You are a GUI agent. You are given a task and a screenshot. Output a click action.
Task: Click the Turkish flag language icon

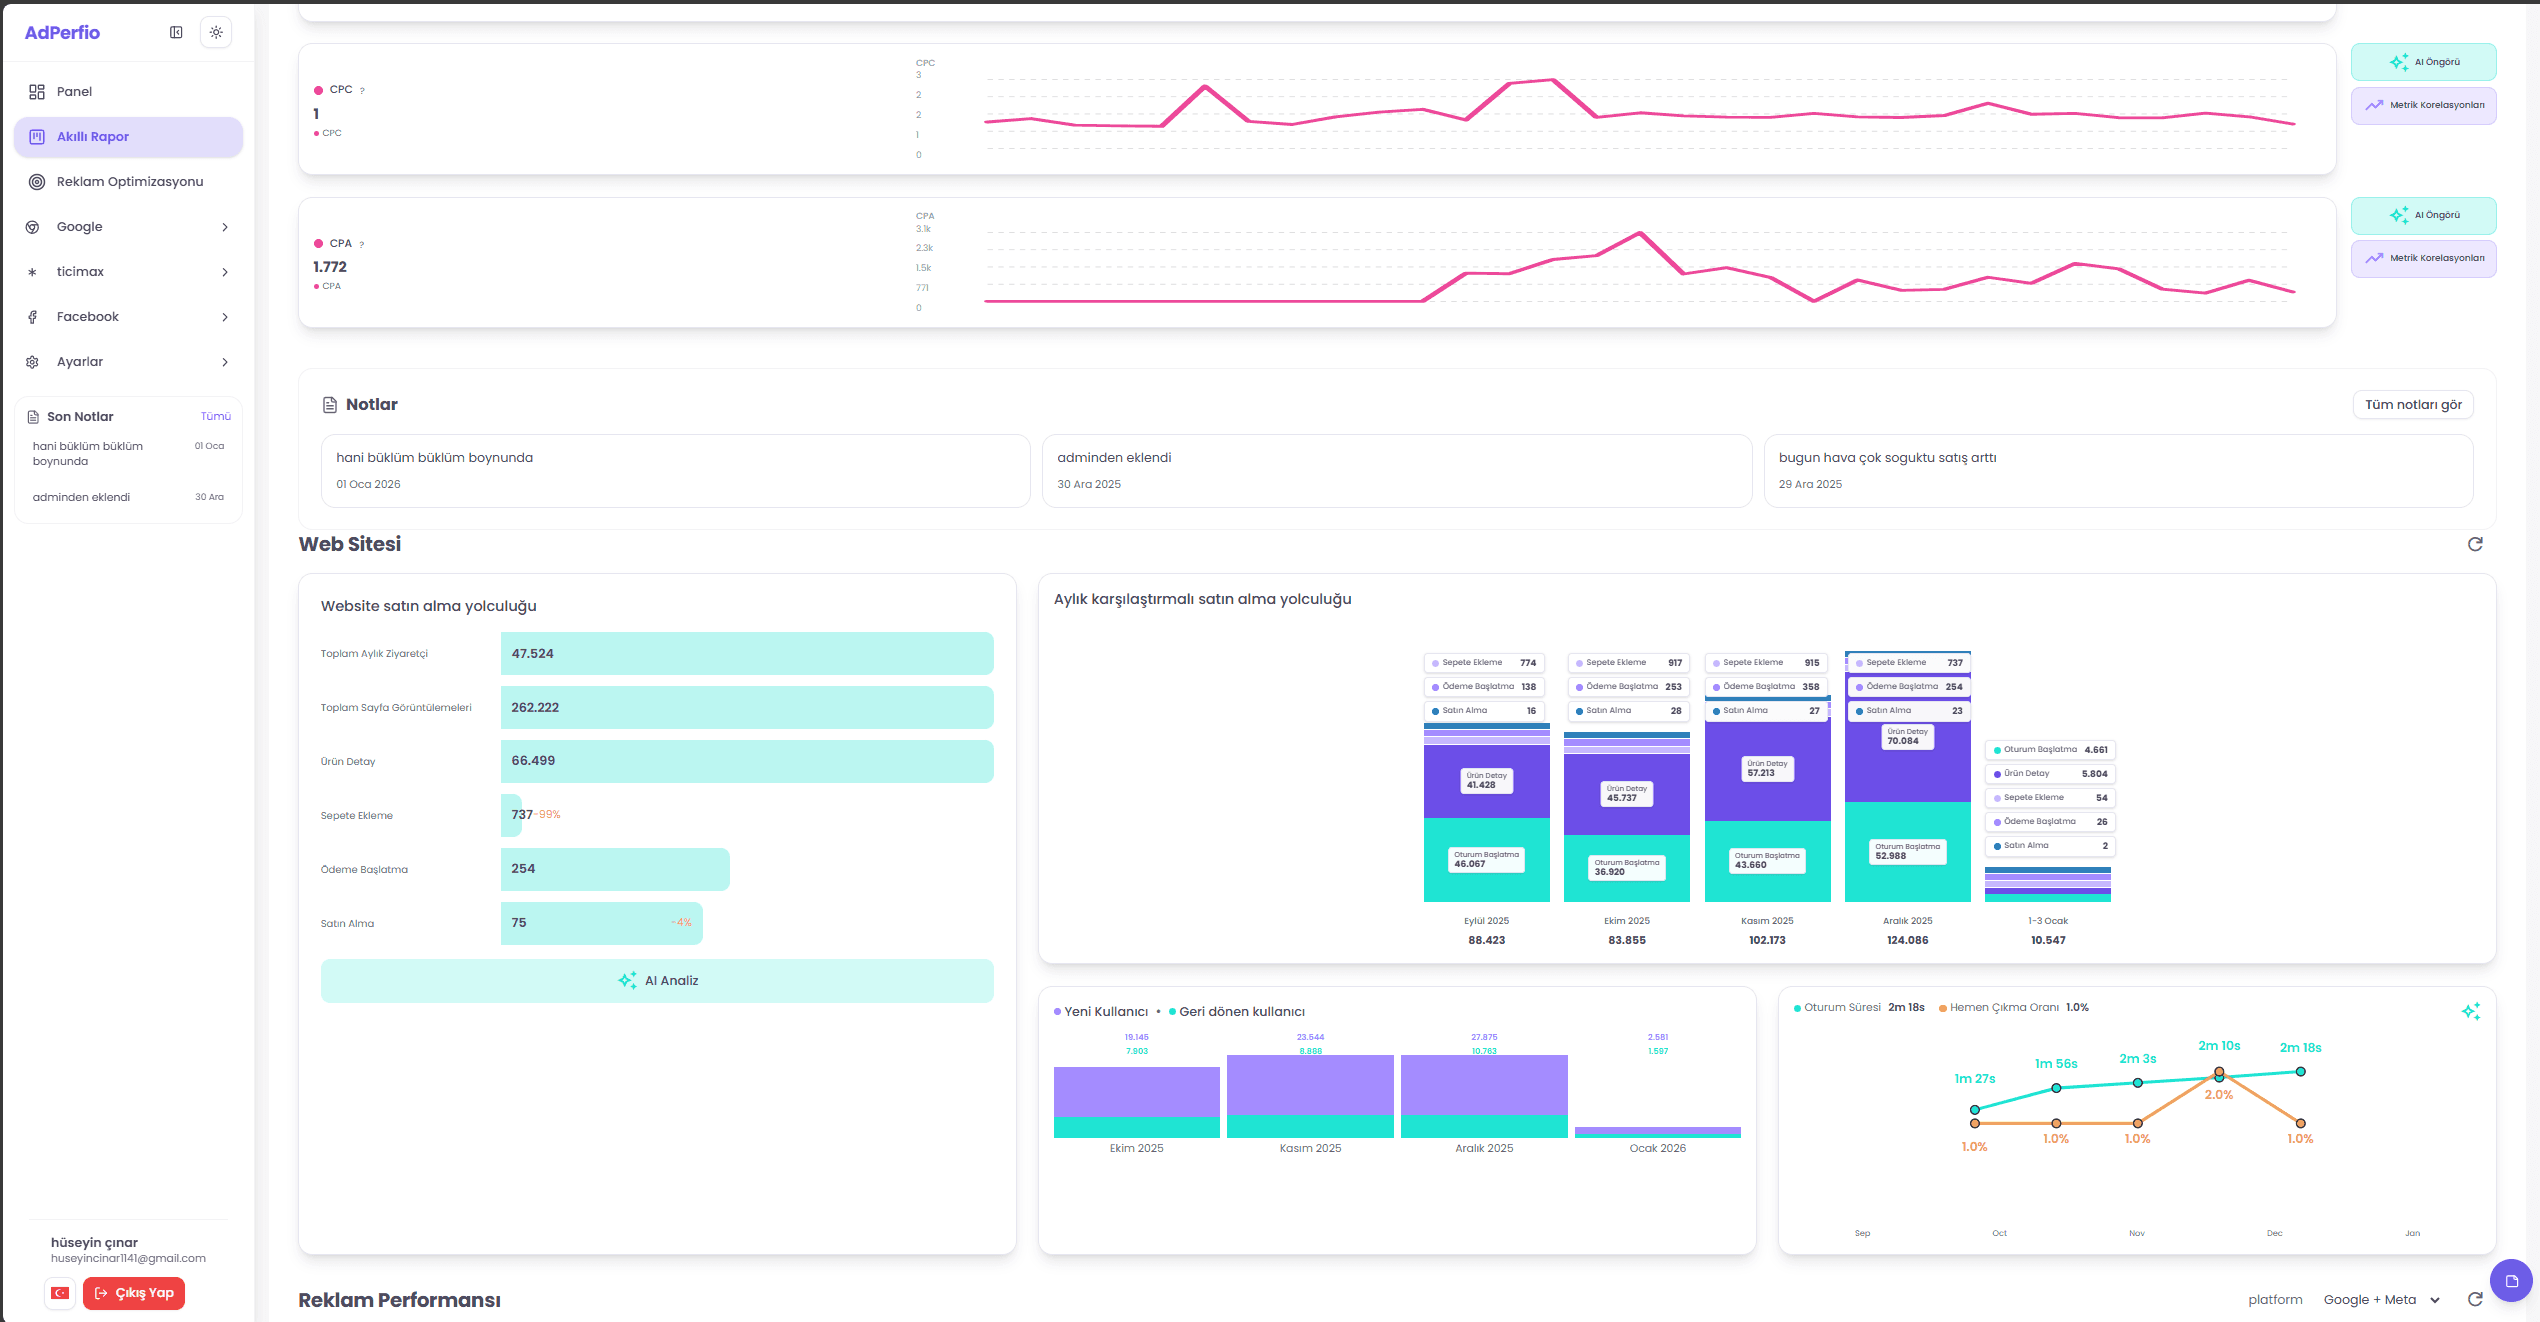[60, 1293]
